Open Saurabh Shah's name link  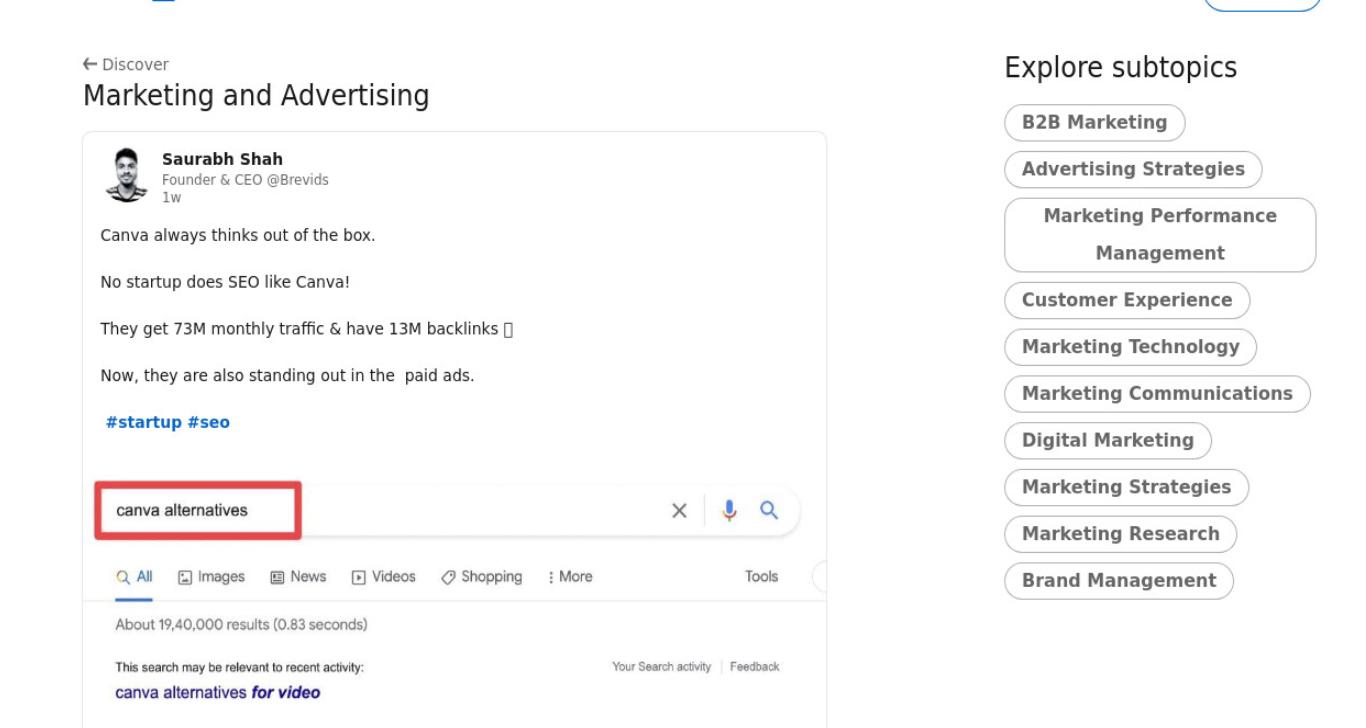coord(222,159)
